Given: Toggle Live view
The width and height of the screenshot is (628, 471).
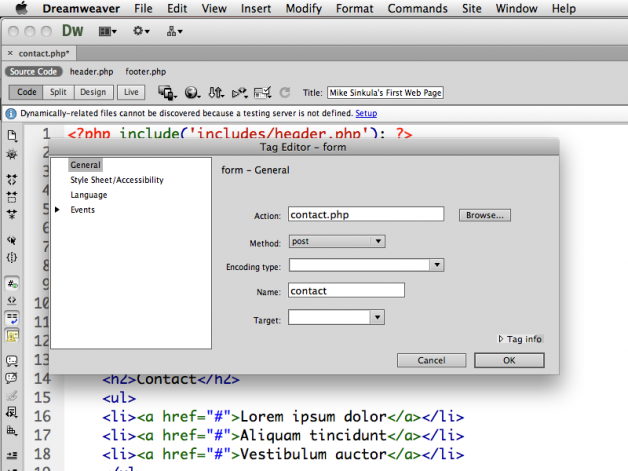Looking at the screenshot, I should point(131,92).
